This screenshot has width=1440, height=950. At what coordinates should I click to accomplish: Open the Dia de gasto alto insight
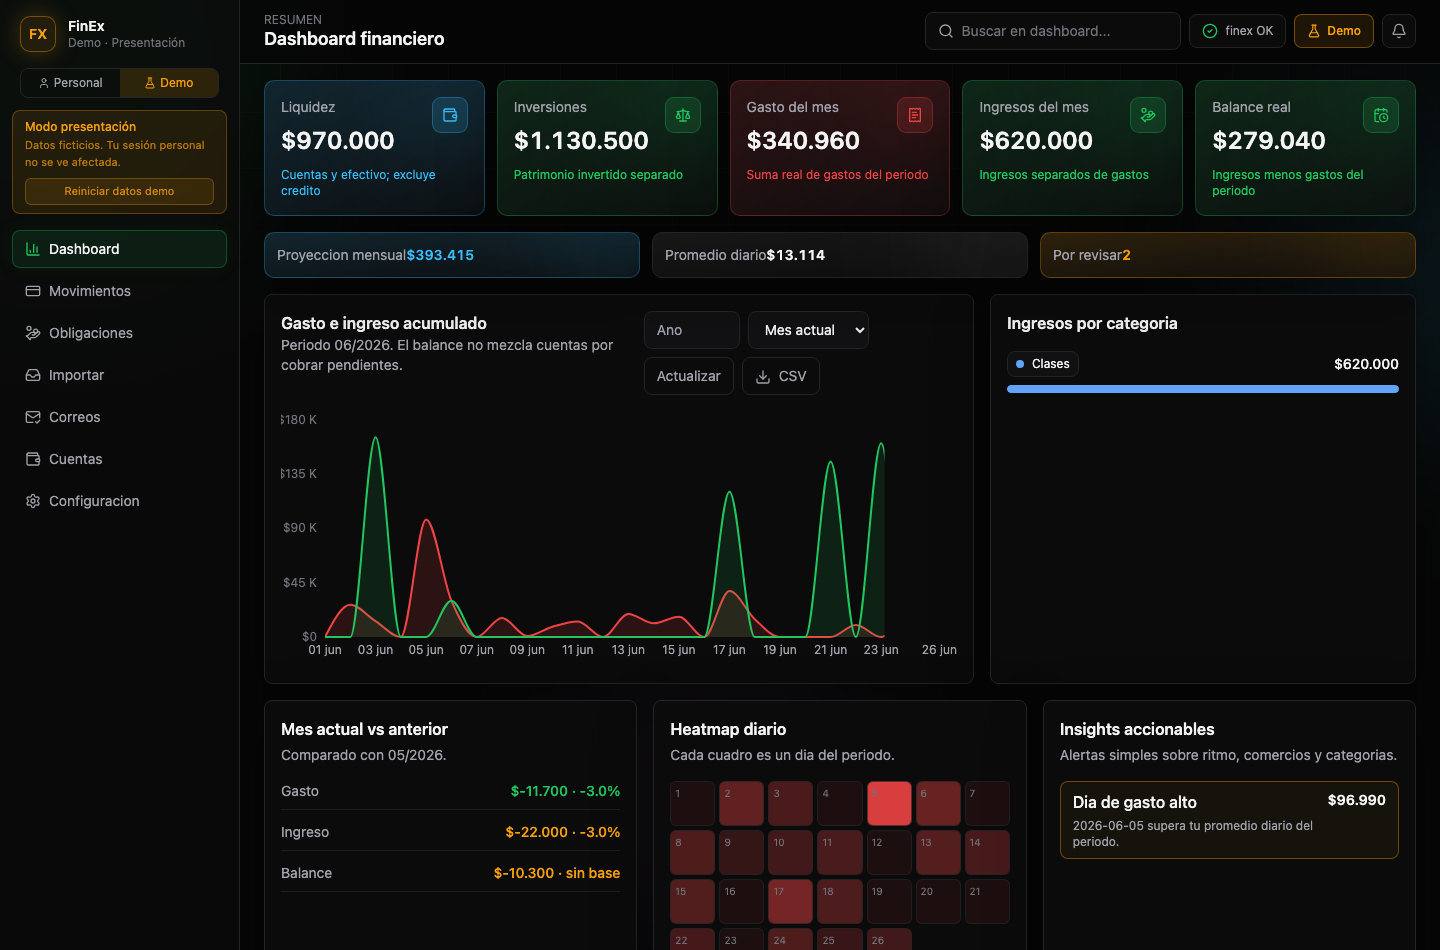(x=1229, y=820)
